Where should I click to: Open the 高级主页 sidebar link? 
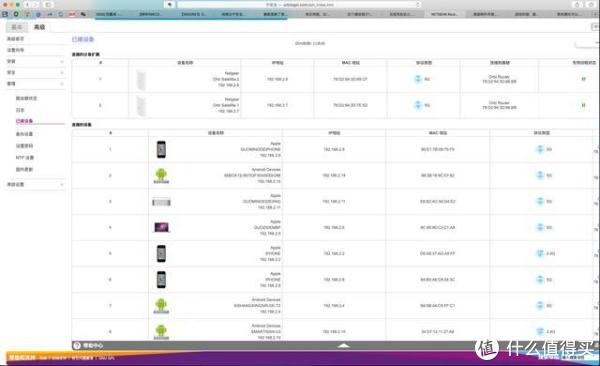[x=15, y=39]
